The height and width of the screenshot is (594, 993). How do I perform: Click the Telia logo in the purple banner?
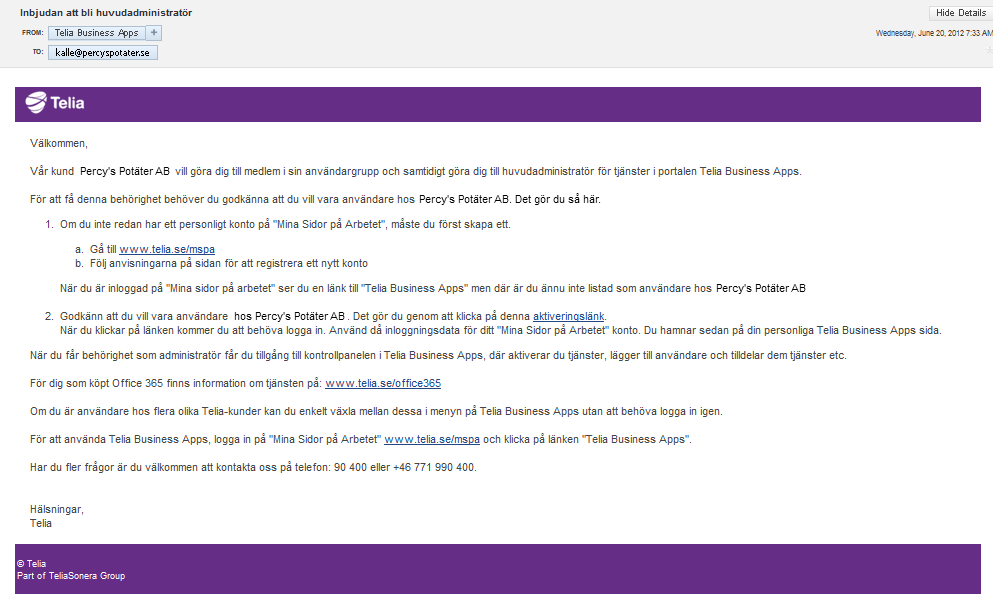[55, 103]
